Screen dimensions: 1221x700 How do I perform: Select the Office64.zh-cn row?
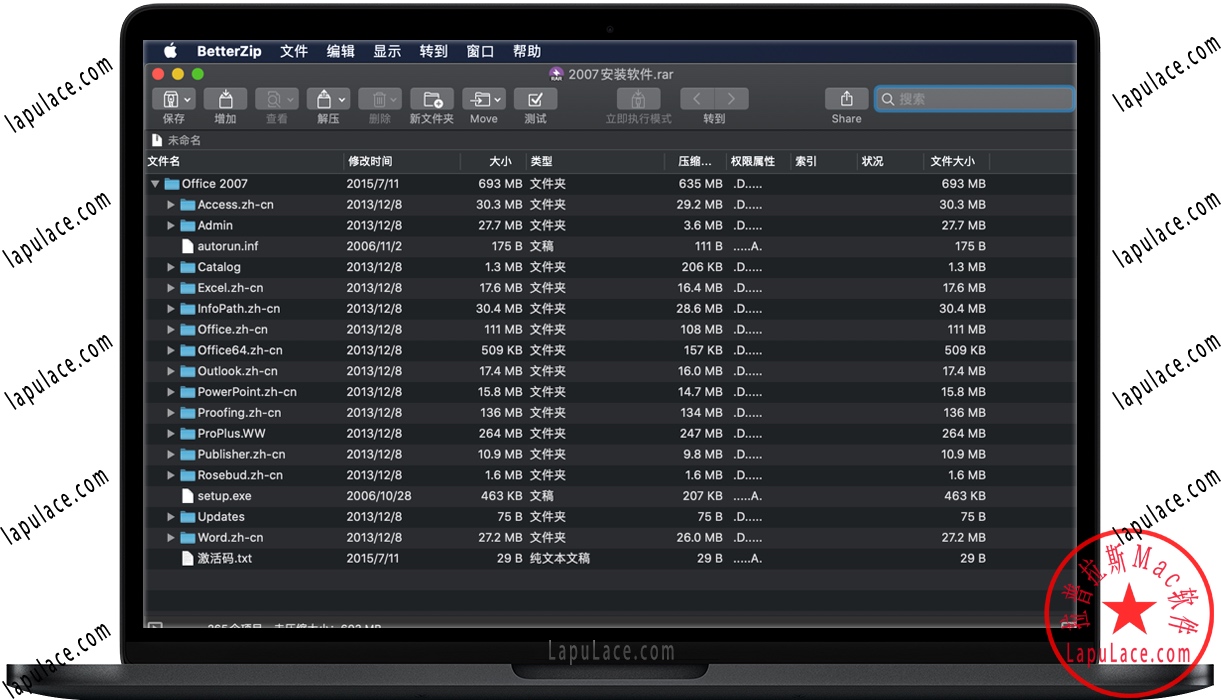coord(610,351)
